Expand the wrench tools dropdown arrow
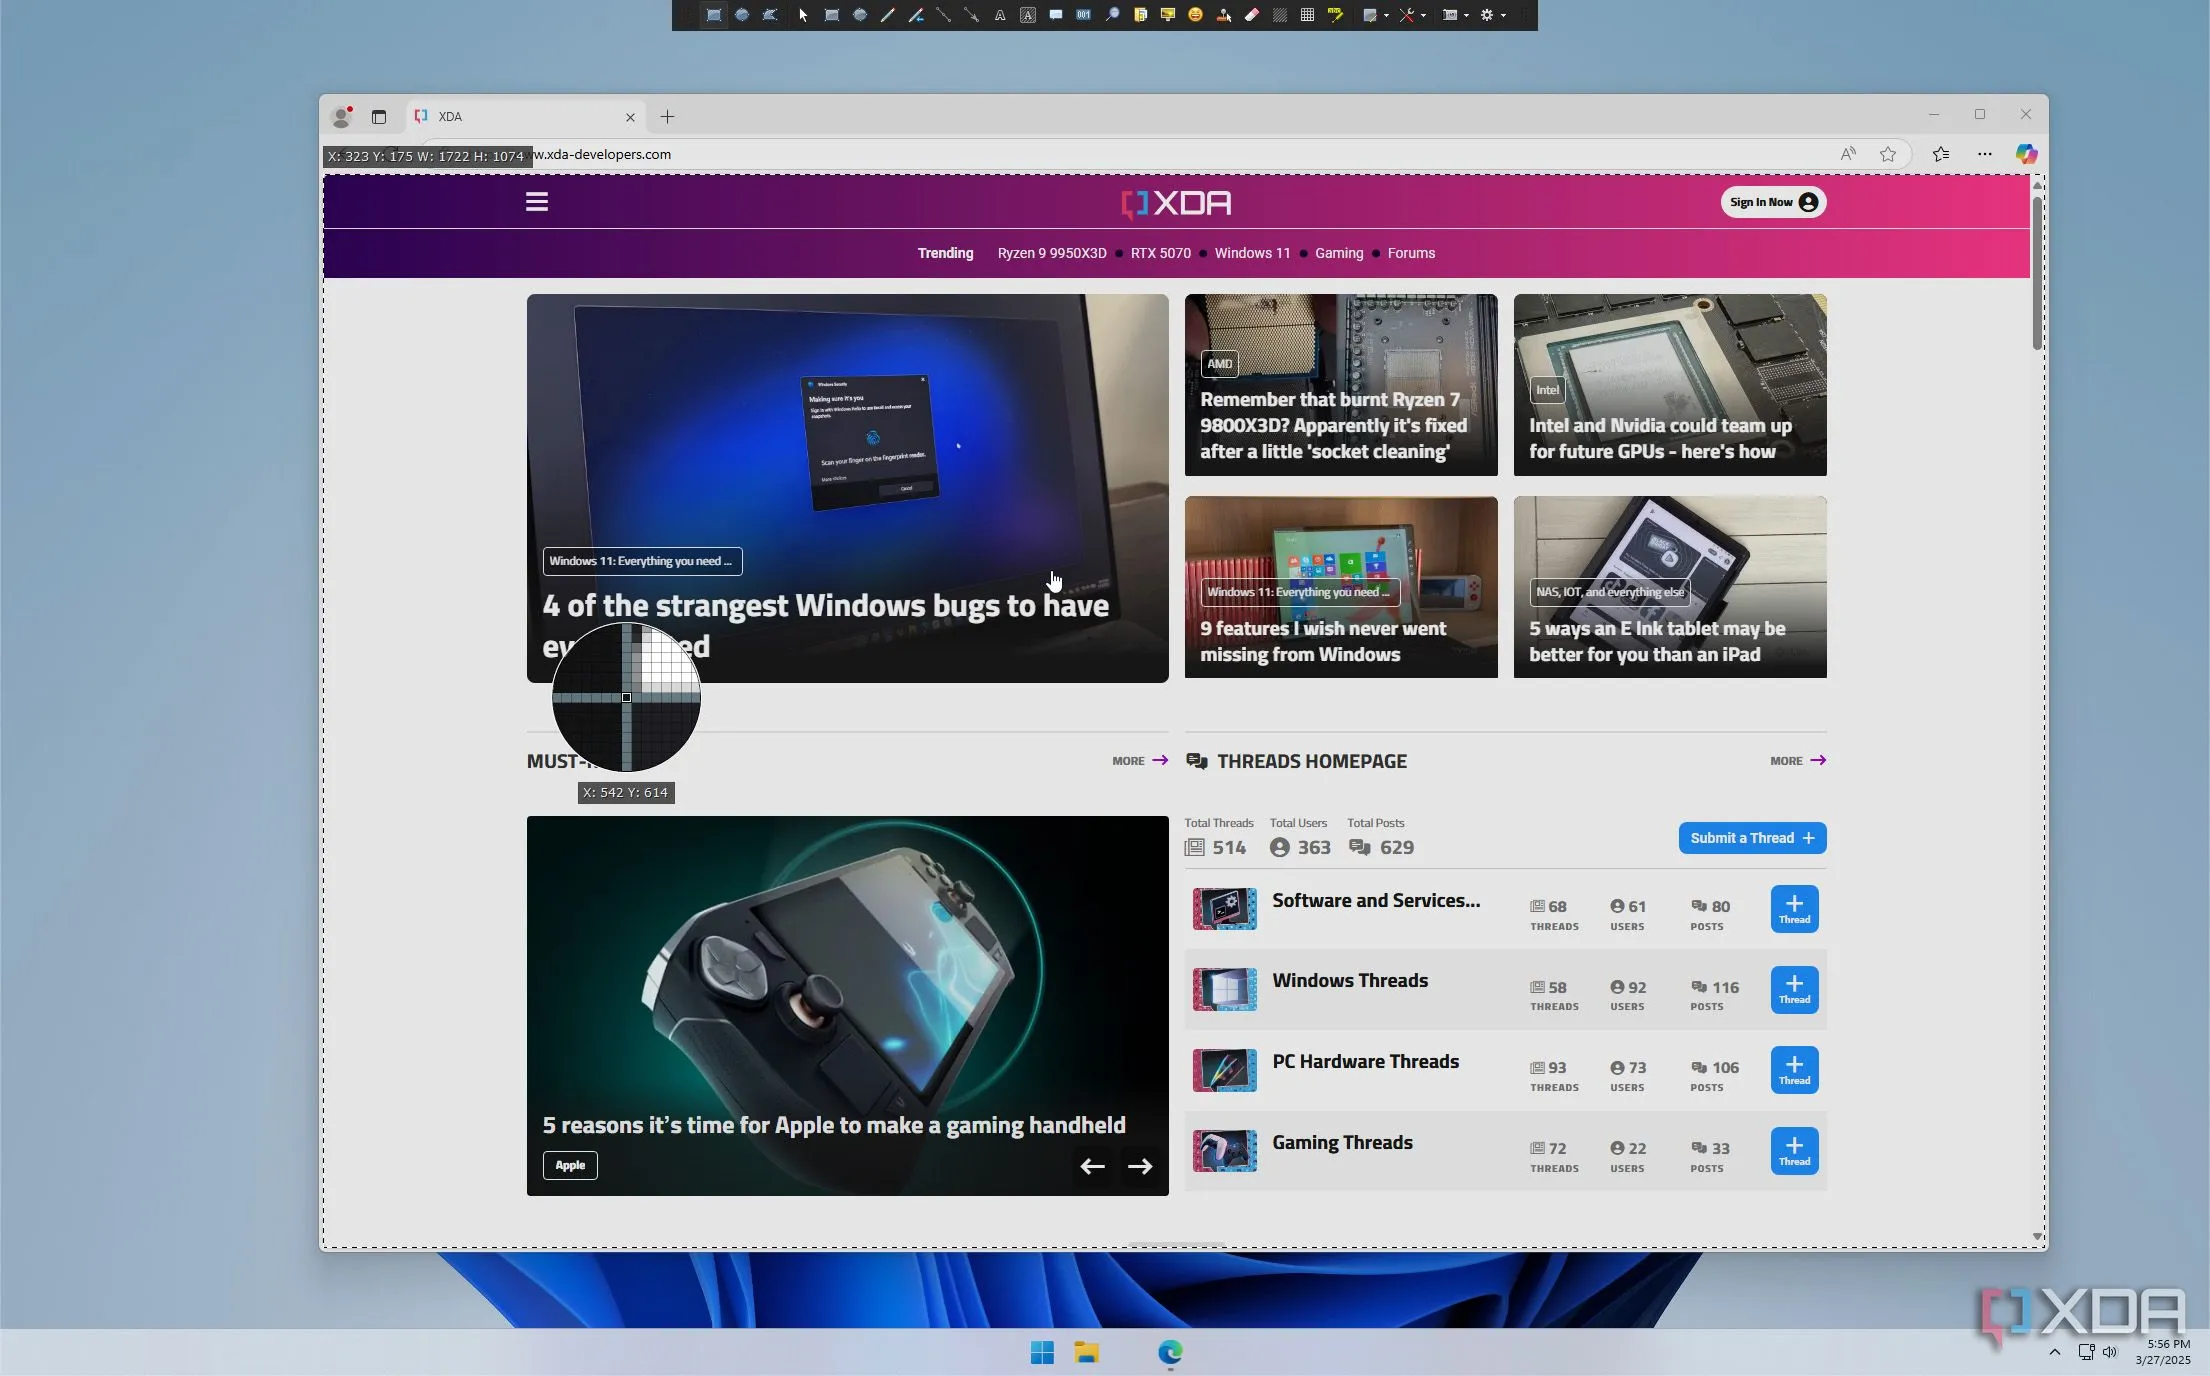This screenshot has height=1376, width=2210. (1423, 15)
